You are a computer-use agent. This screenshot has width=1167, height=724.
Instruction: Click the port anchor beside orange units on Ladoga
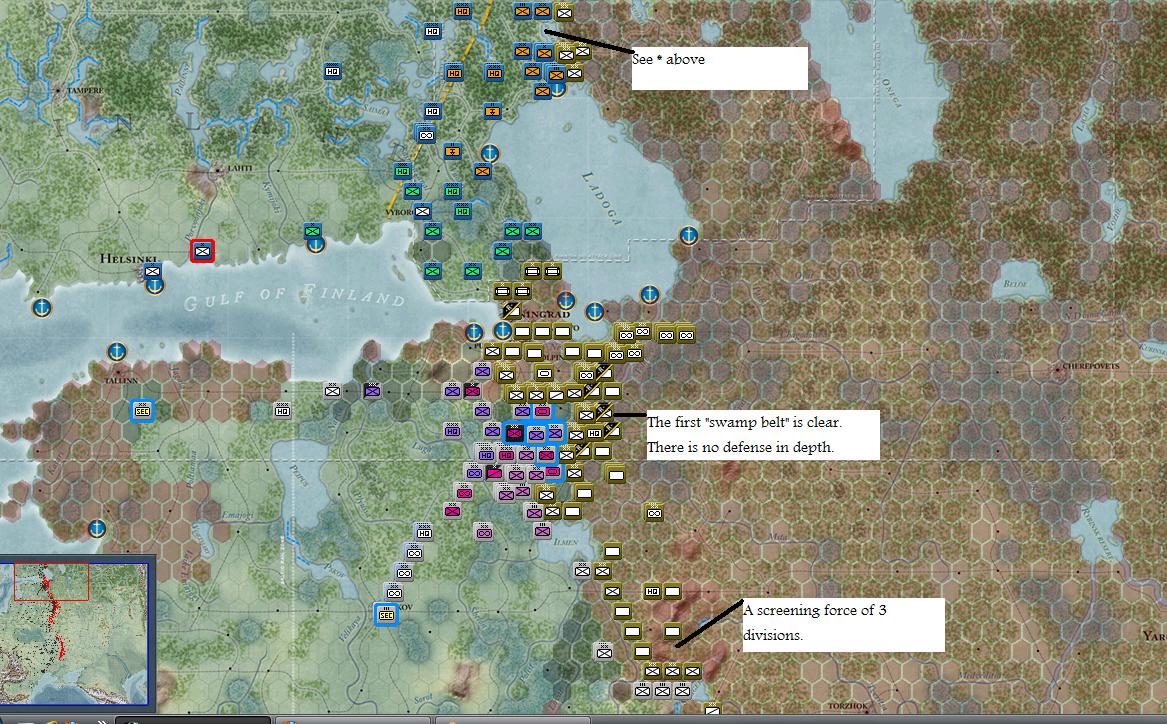pos(557,89)
